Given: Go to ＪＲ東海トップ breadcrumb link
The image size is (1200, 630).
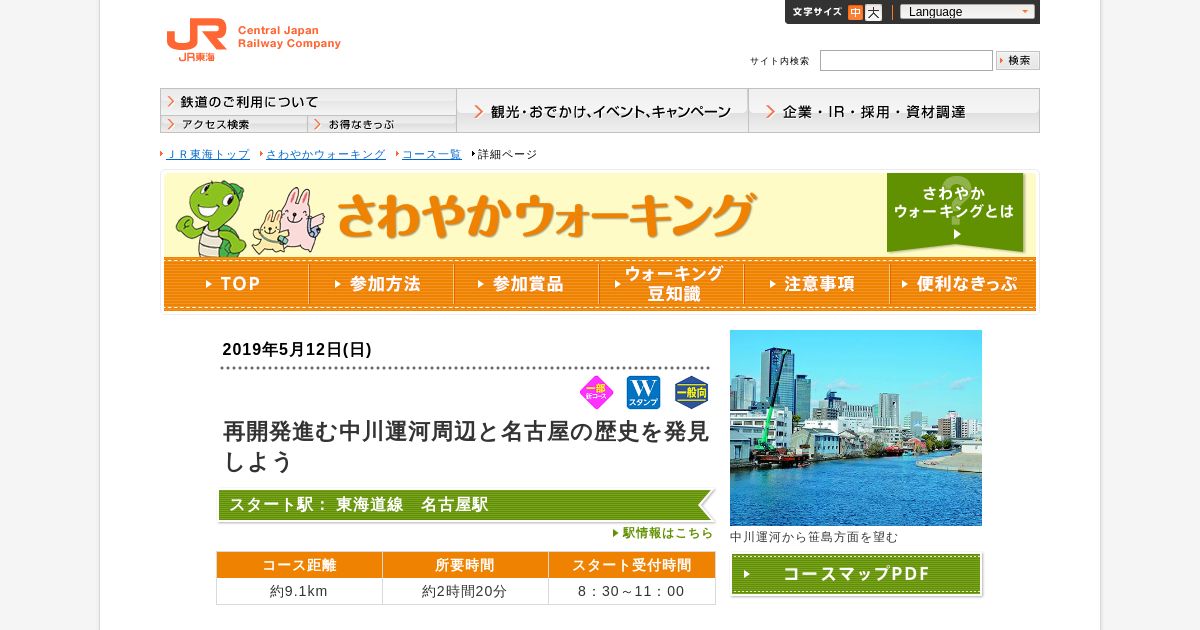Looking at the screenshot, I should 208,154.
